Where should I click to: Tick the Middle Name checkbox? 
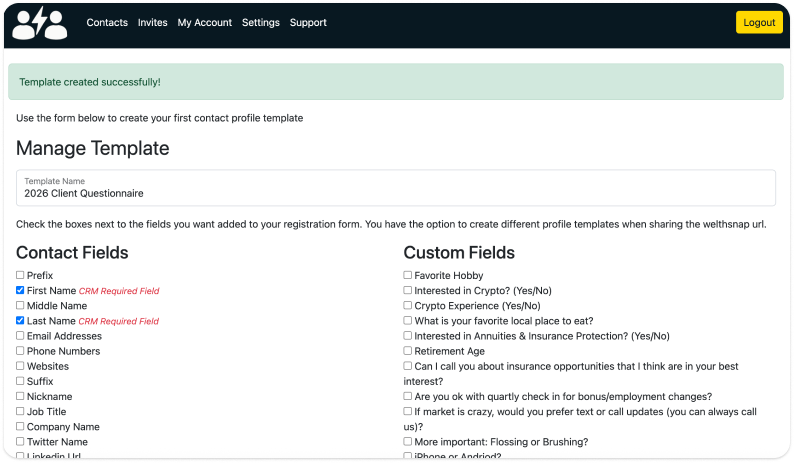coord(21,306)
